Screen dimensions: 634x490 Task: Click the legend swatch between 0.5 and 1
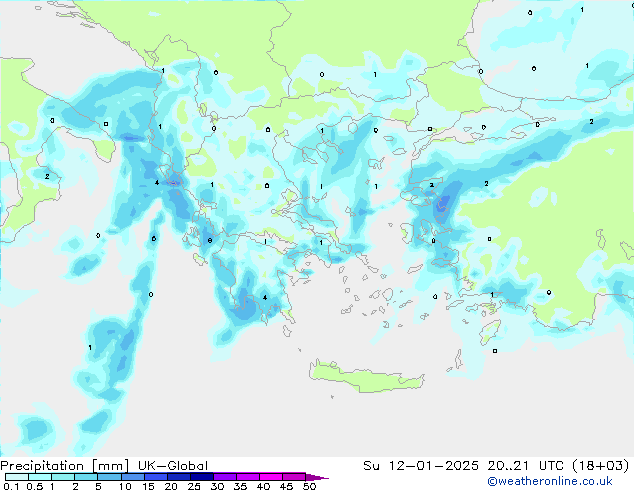click(x=40, y=477)
